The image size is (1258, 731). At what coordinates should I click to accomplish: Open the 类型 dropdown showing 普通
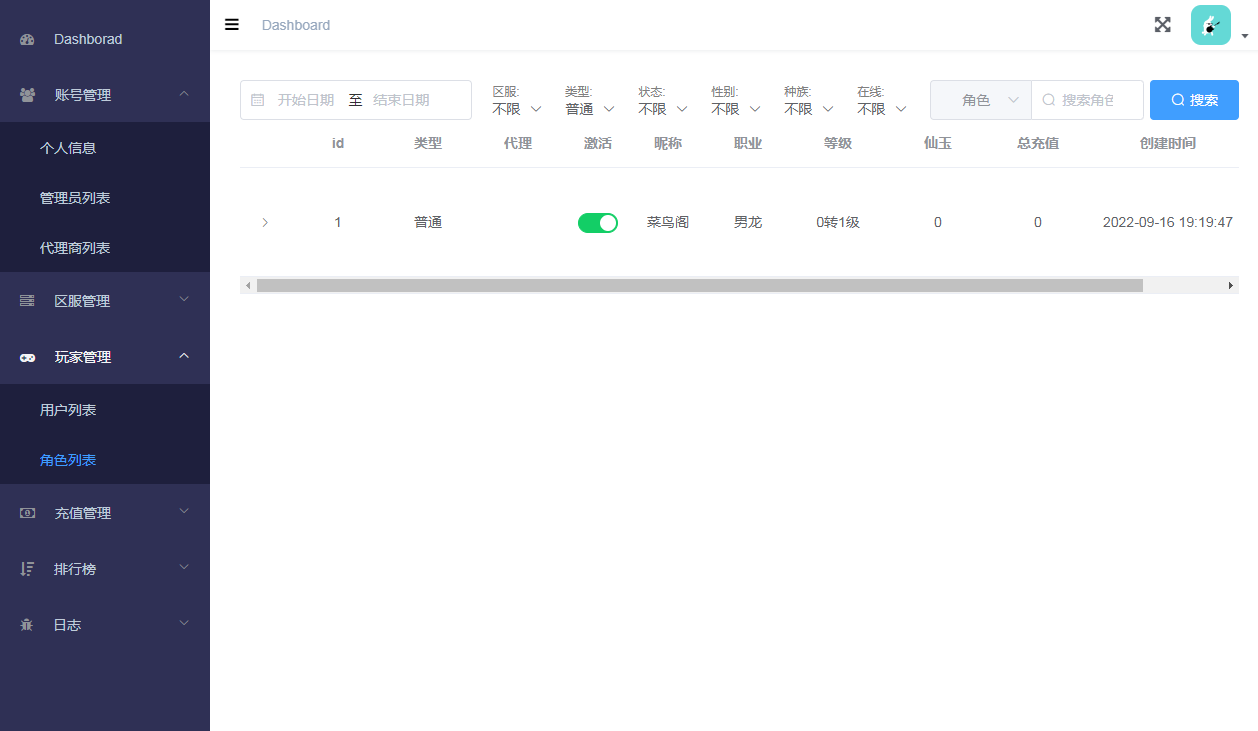pos(589,109)
